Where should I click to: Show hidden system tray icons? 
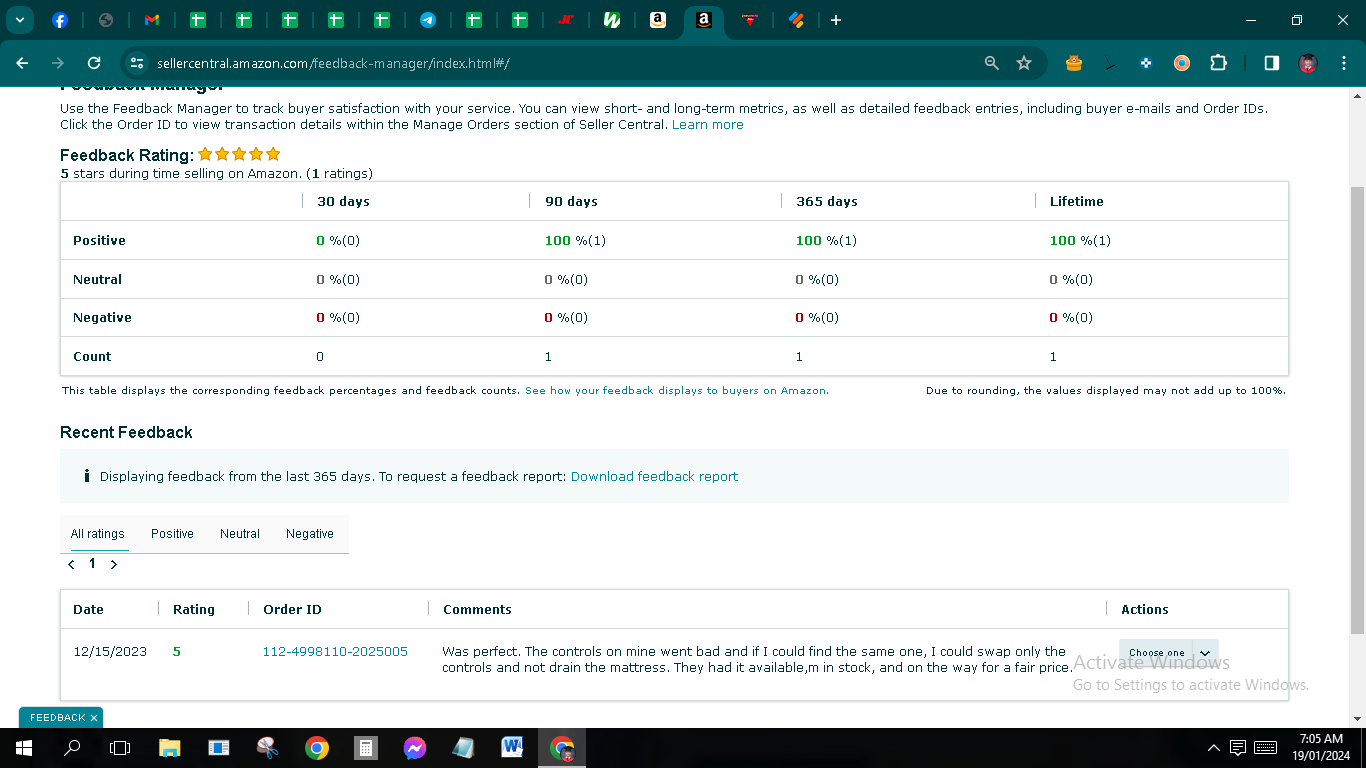pos(1214,747)
